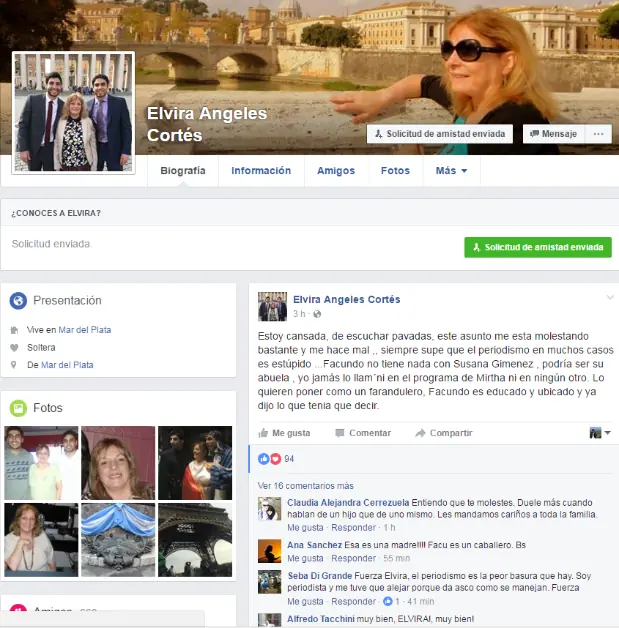The height and width of the screenshot is (628, 619).
Task: Click the speech bubble icon beside Comentar
Action: [340, 433]
